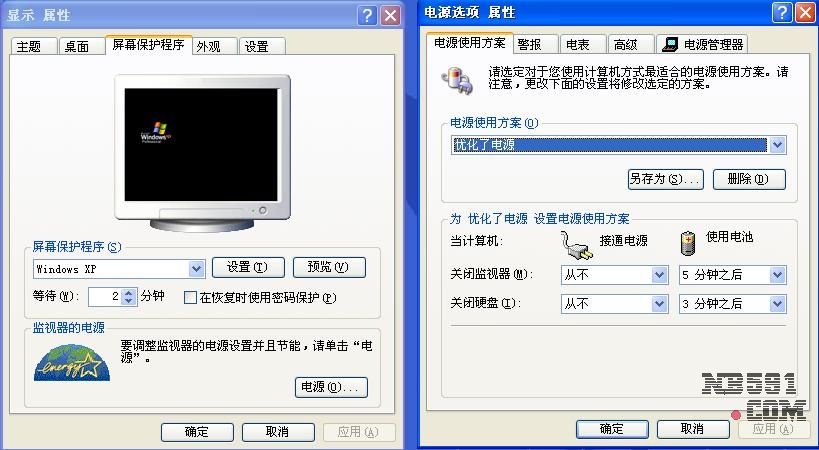Image resolution: width=819 pixels, height=450 pixels.
Task: Expand 关闭硬盘 plugged-in 从不 dropdown
Action: point(659,304)
